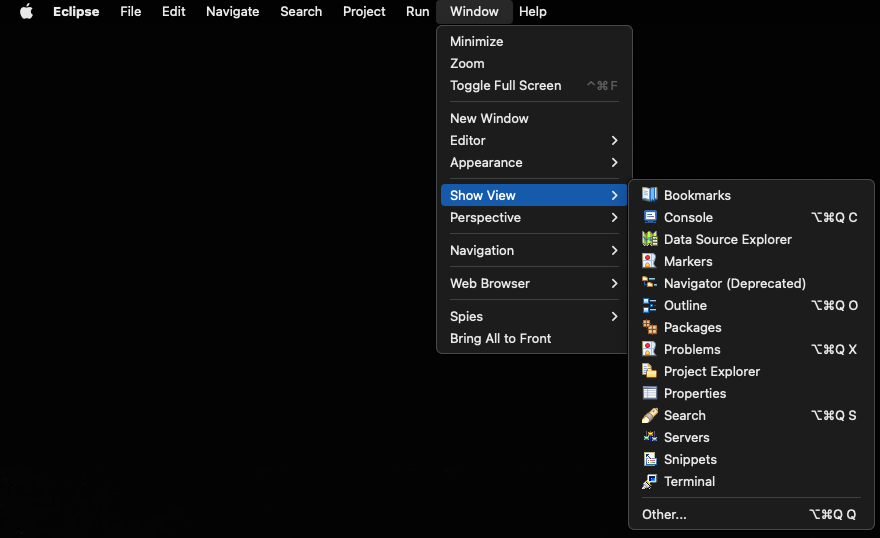The height and width of the screenshot is (538, 880).
Task: Select the Markers view label
Action: (x=688, y=261)
